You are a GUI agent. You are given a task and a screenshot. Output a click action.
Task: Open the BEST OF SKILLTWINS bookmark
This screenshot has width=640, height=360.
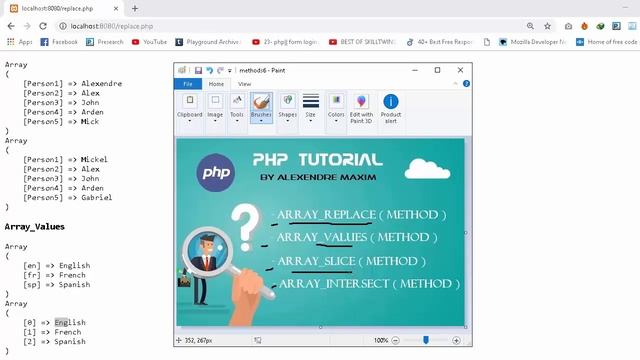click(362, 42)
